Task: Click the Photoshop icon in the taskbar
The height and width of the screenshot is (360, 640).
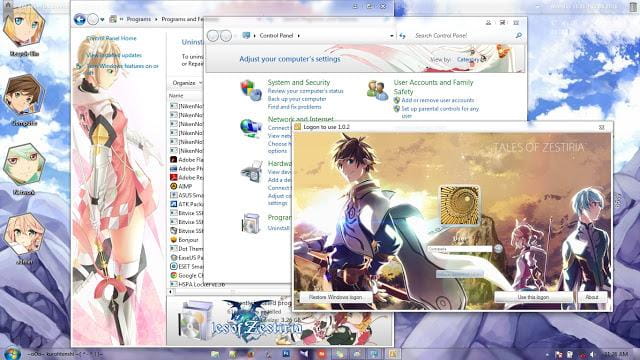Action: [286, 353]
